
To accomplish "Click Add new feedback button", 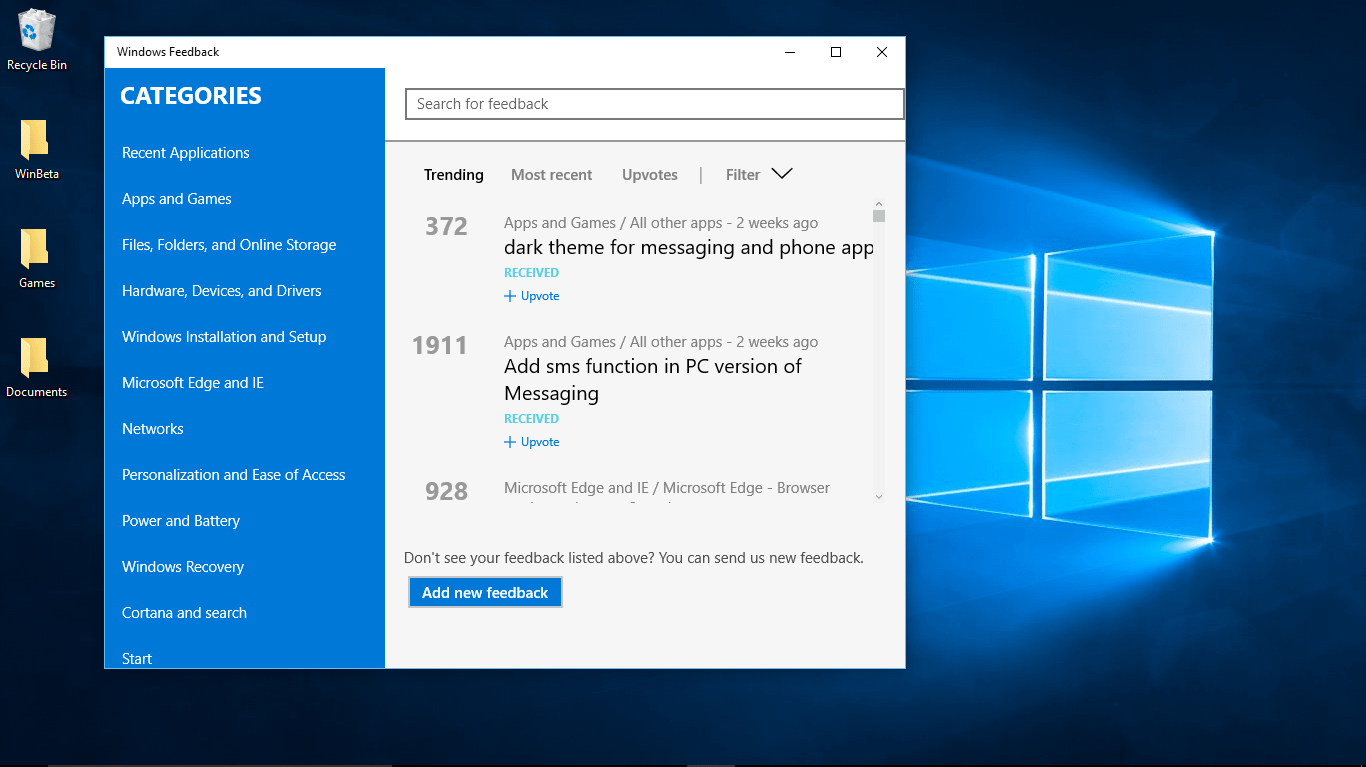I will coord(485,592).
